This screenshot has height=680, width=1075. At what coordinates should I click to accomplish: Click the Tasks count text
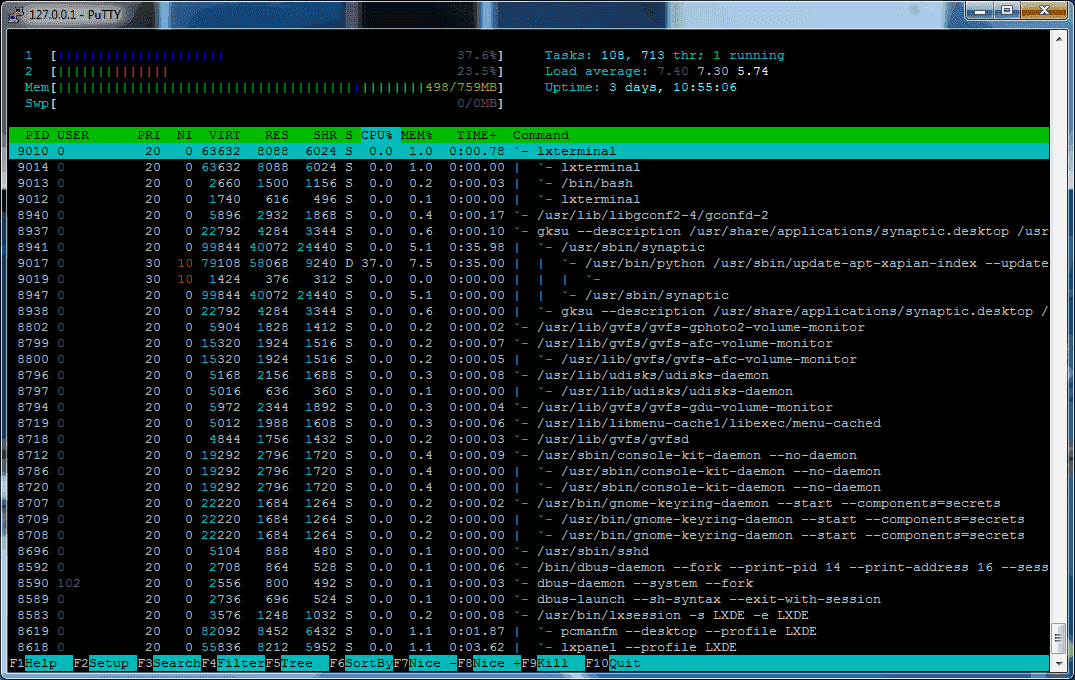tap(664, 56)
